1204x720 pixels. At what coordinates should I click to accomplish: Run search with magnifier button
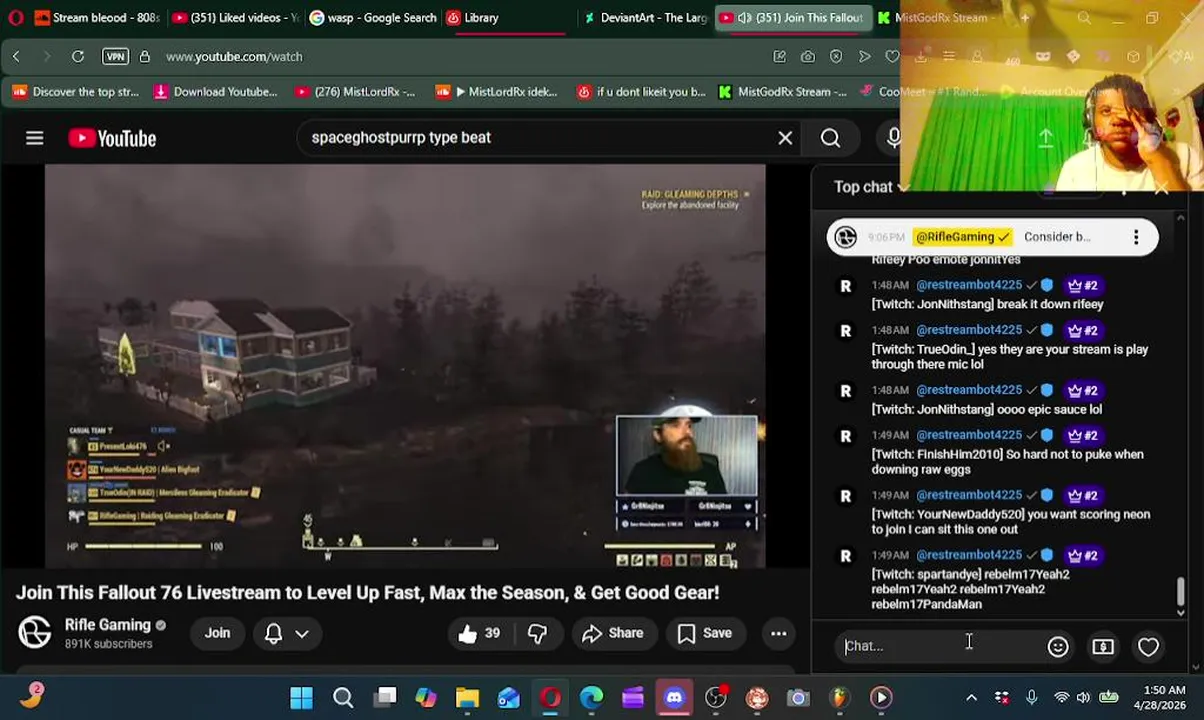(830, 138)
